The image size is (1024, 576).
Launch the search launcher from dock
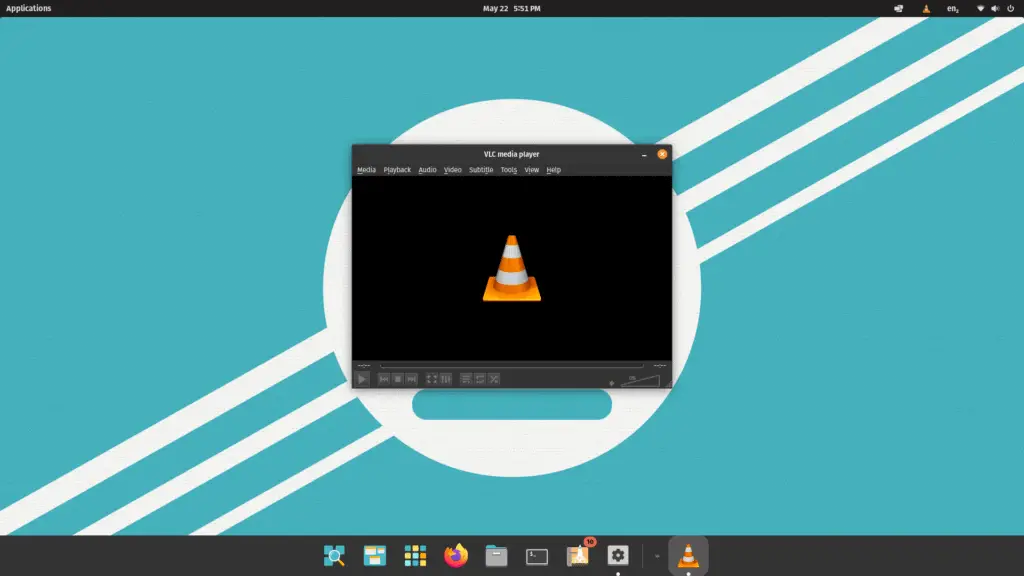coord(334,556)
